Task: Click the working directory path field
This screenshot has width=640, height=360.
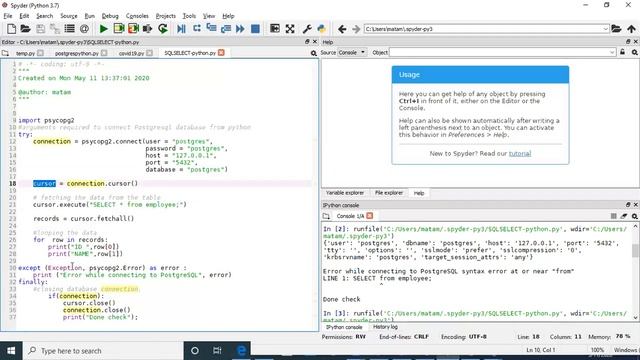Action: 483,29
